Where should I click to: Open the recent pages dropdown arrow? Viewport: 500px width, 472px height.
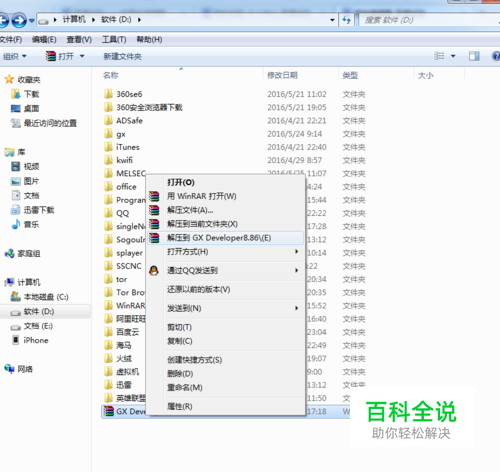coord(32,21)
